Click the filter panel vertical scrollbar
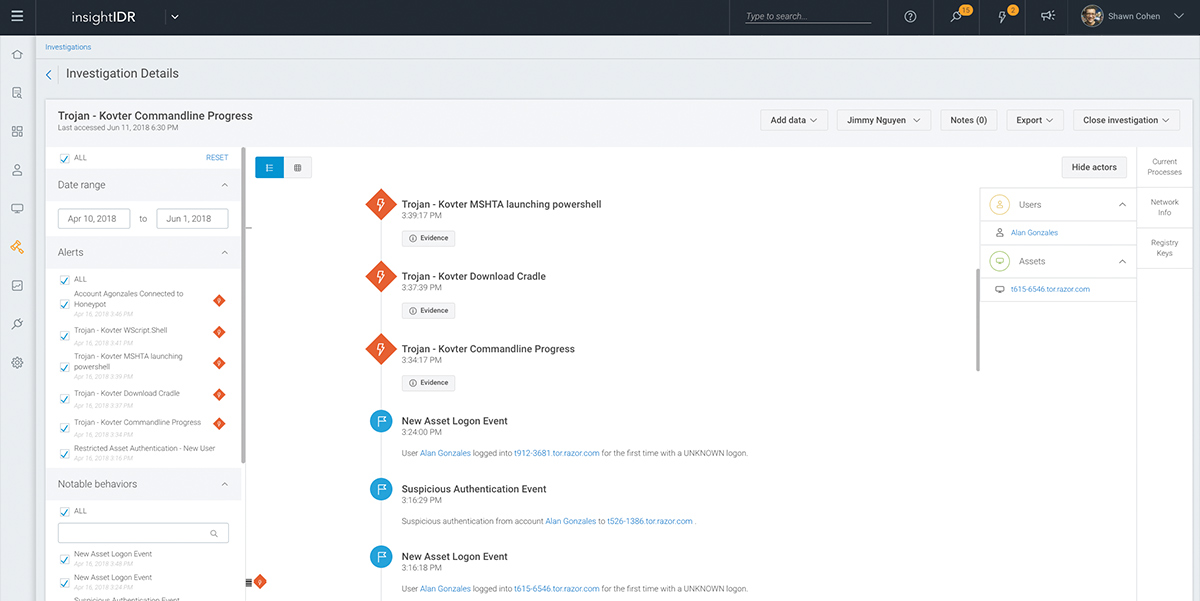The width and height of the screenshot is (1200, 601). pos(244,300)
